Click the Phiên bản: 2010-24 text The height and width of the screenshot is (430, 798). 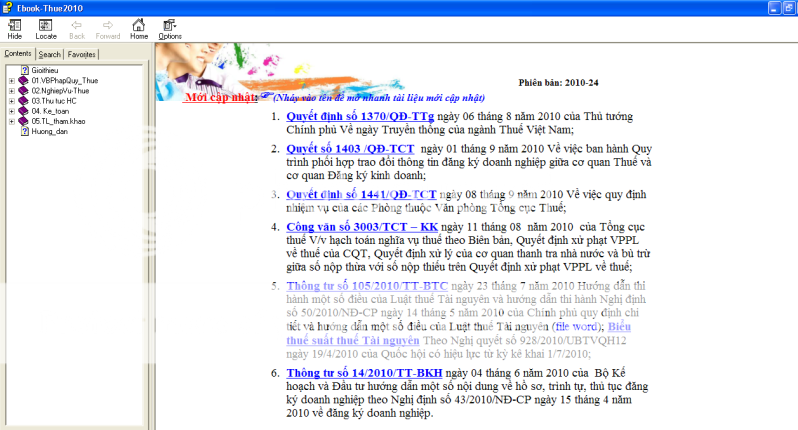pos(558,82)
